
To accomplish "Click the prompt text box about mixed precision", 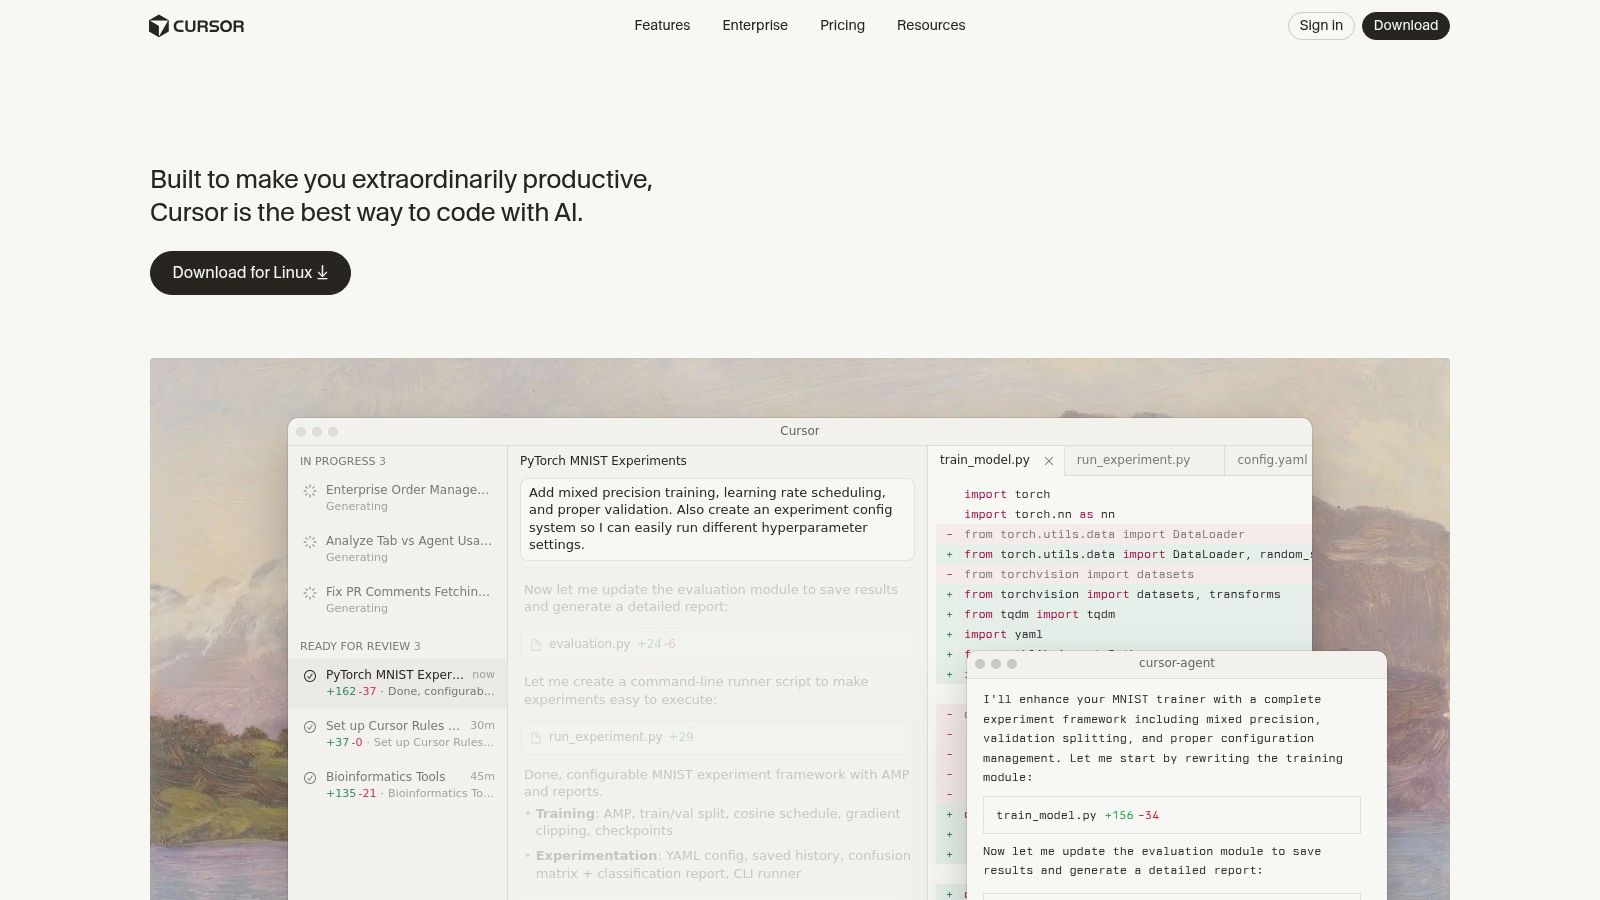I will (x=717, y=519).
